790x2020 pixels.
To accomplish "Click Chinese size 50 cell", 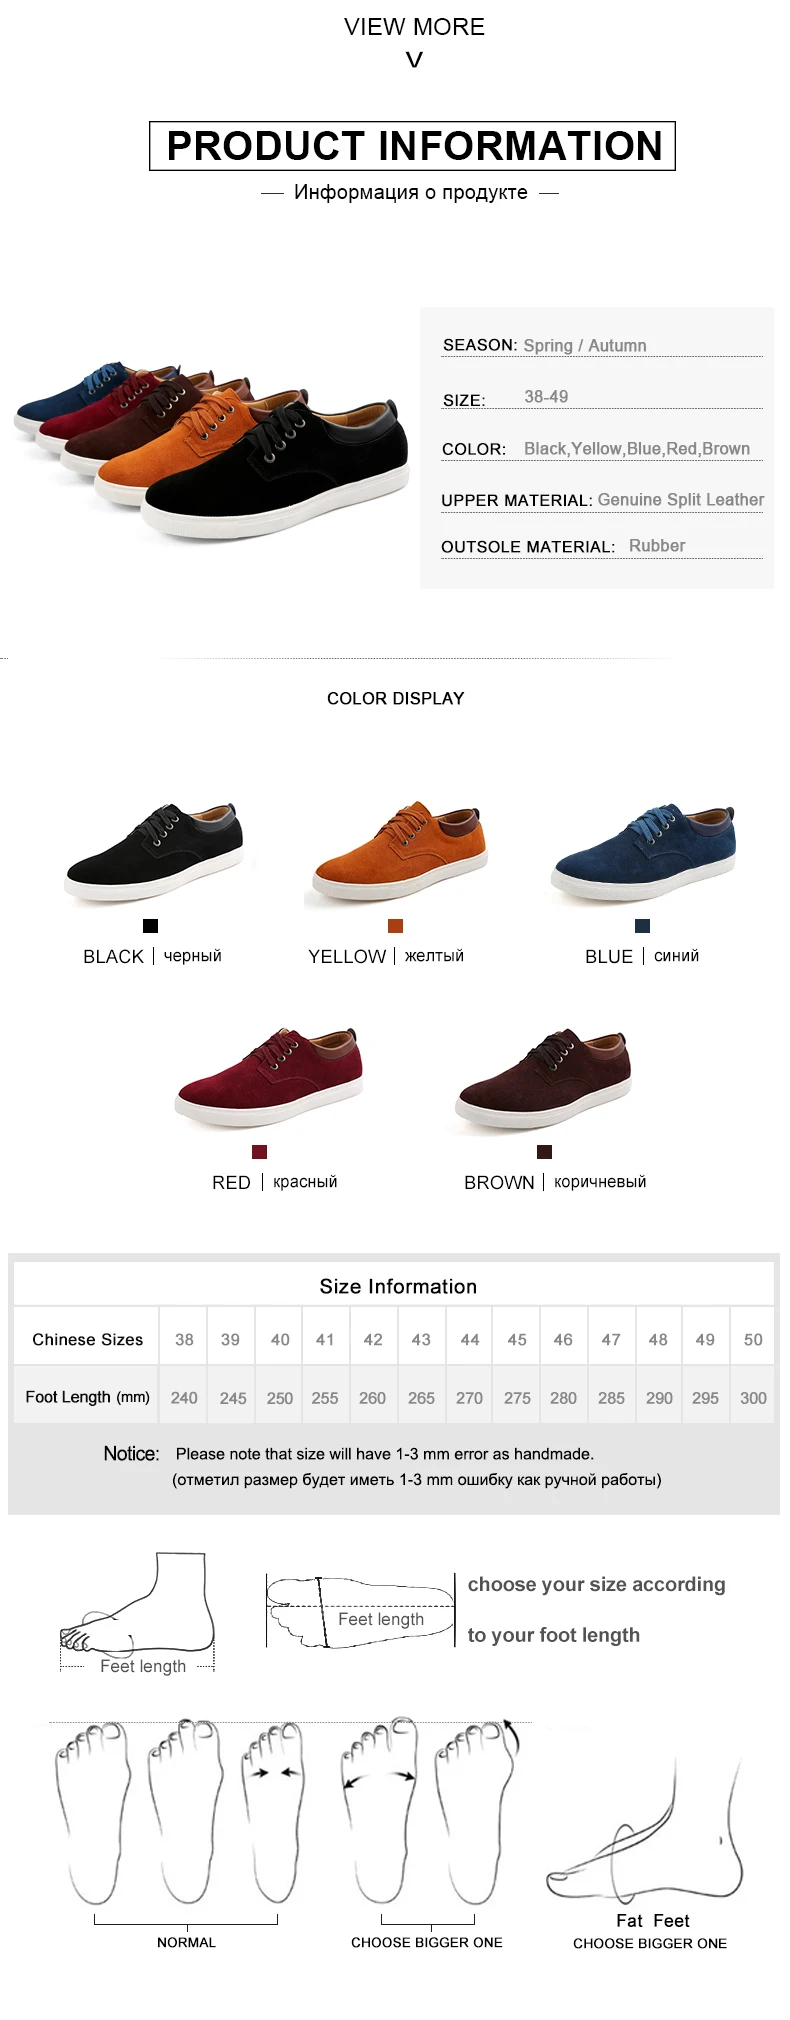I will pos(753,1339).
